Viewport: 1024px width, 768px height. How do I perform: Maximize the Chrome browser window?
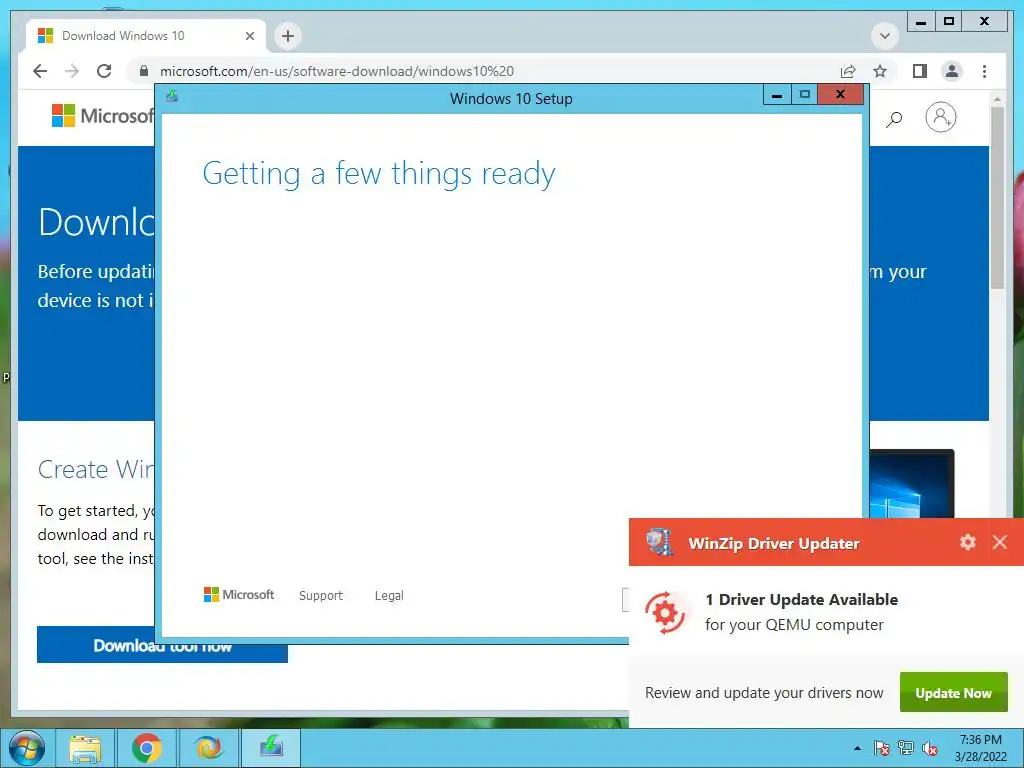(x=949, y=22)
